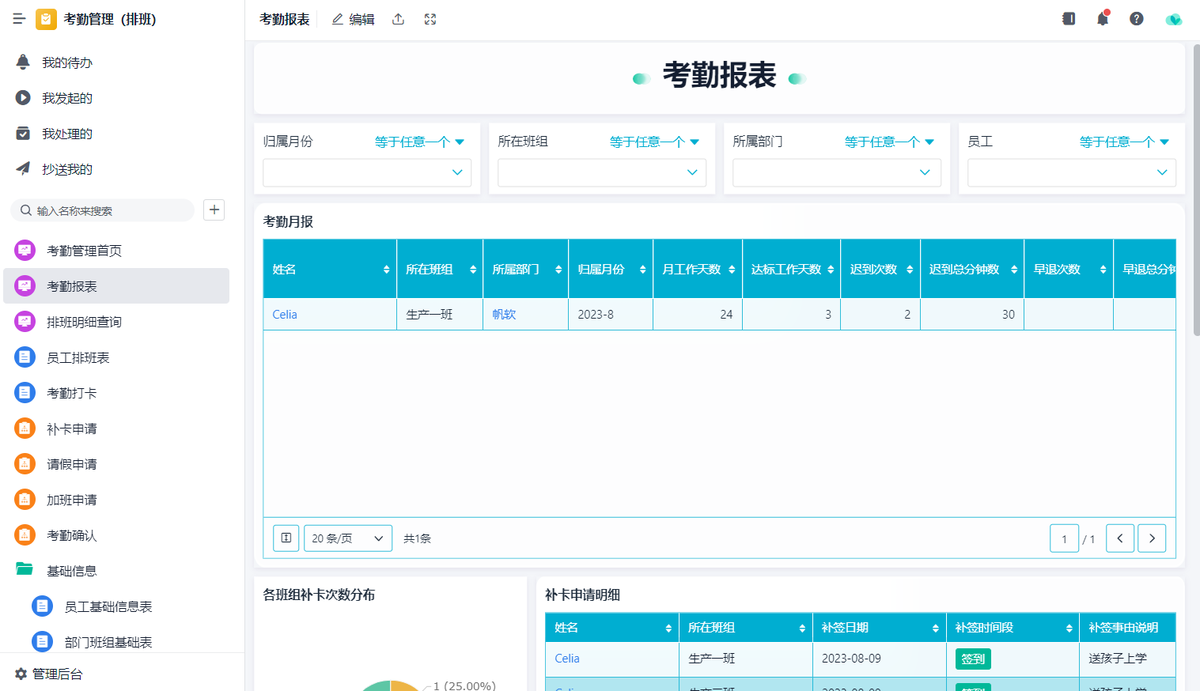The width and height of the screenshot is (1200, 691).
Task: Open the 所在班组 selection dropdown
Action: pos(600,172)
